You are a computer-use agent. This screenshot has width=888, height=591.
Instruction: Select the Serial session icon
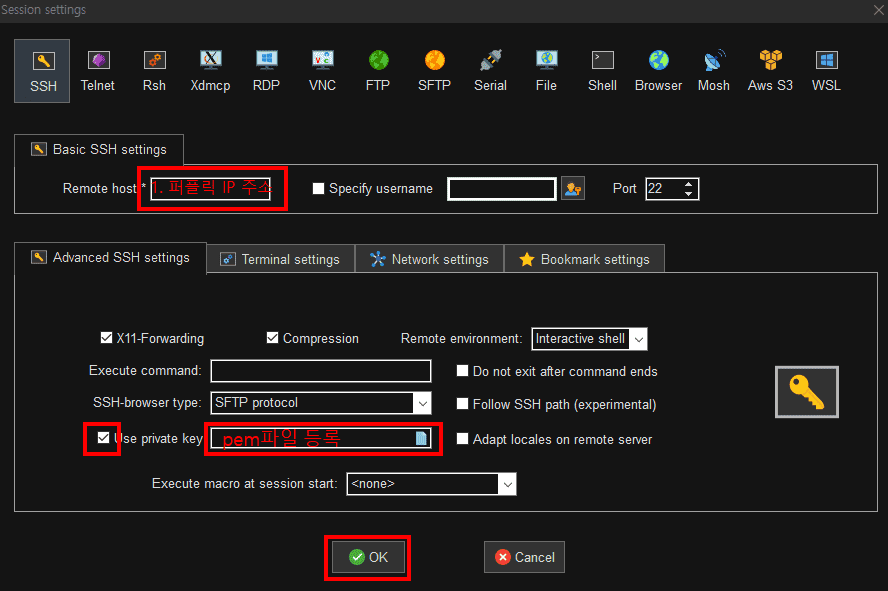tap(490, 71)
